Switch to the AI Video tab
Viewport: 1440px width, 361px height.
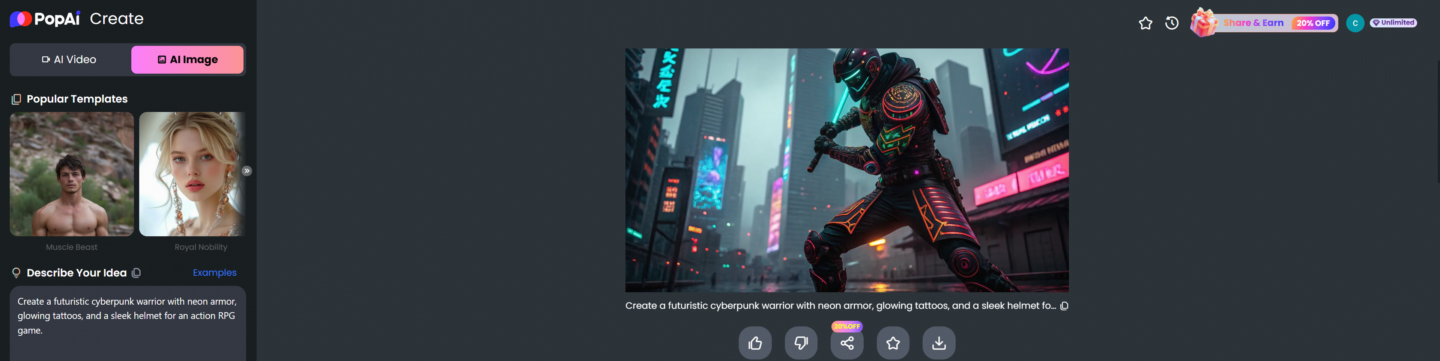point(70,60)
